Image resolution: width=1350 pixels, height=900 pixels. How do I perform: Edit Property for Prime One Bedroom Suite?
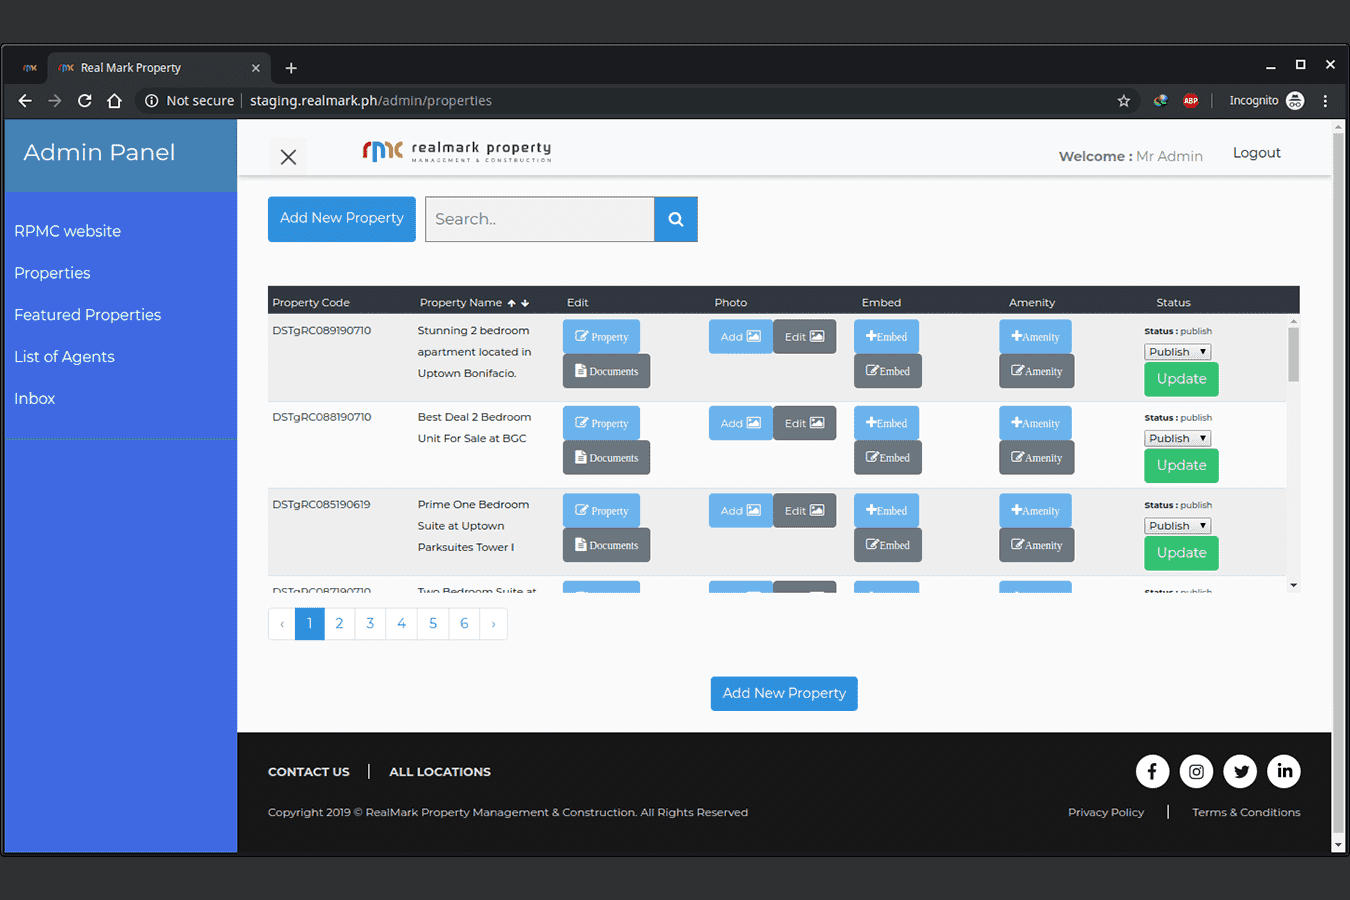coord(601,511)
